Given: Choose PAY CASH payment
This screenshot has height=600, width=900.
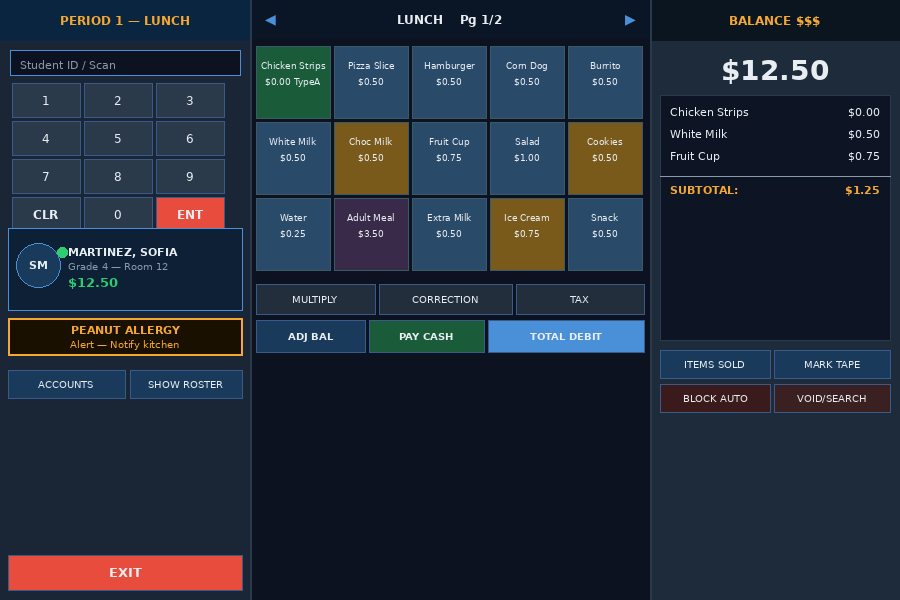Looking at the screenshot, I should [x=426, y=336].
